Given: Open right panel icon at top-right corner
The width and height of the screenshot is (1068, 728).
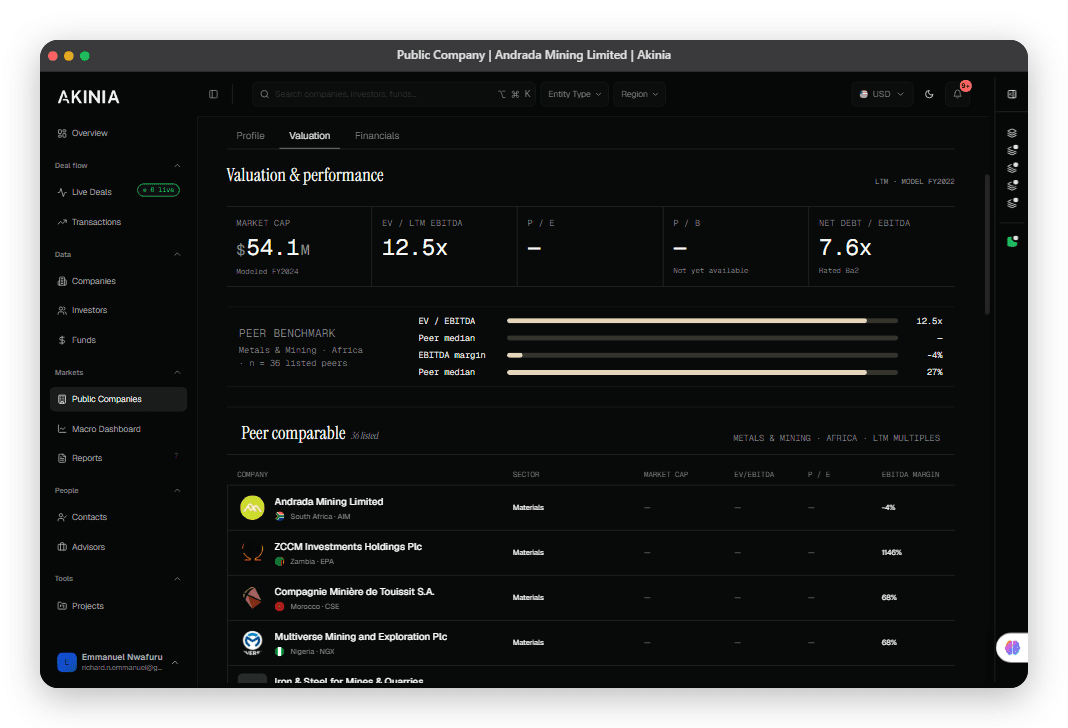Looking at the screenshot, I should 1012,94.
